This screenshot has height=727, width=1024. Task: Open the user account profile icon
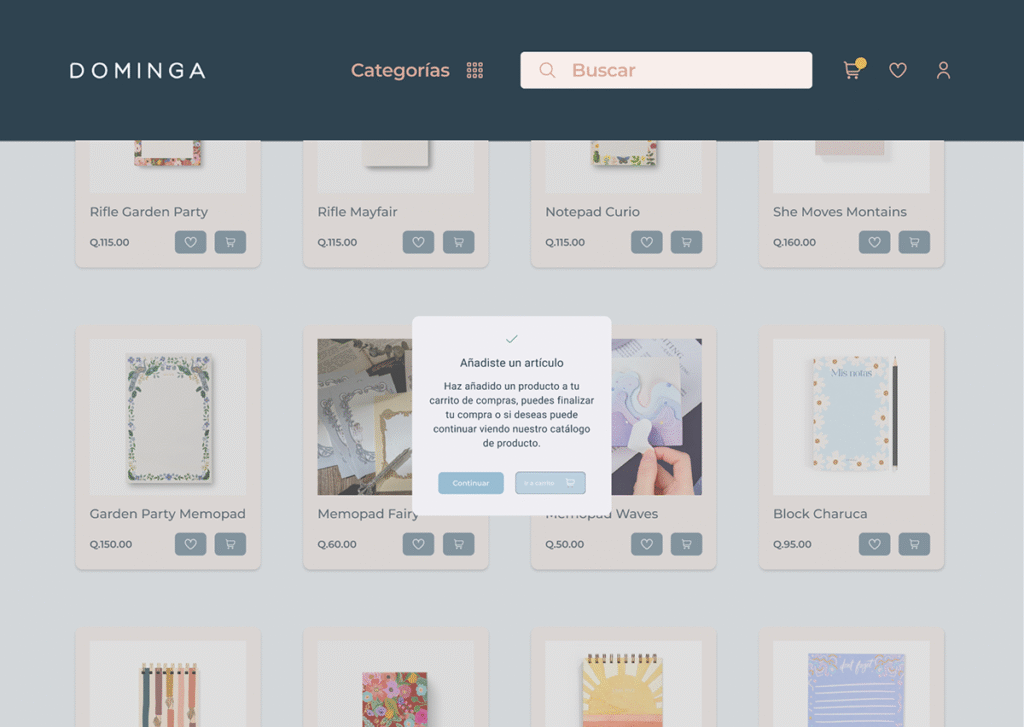click(943, 70)
